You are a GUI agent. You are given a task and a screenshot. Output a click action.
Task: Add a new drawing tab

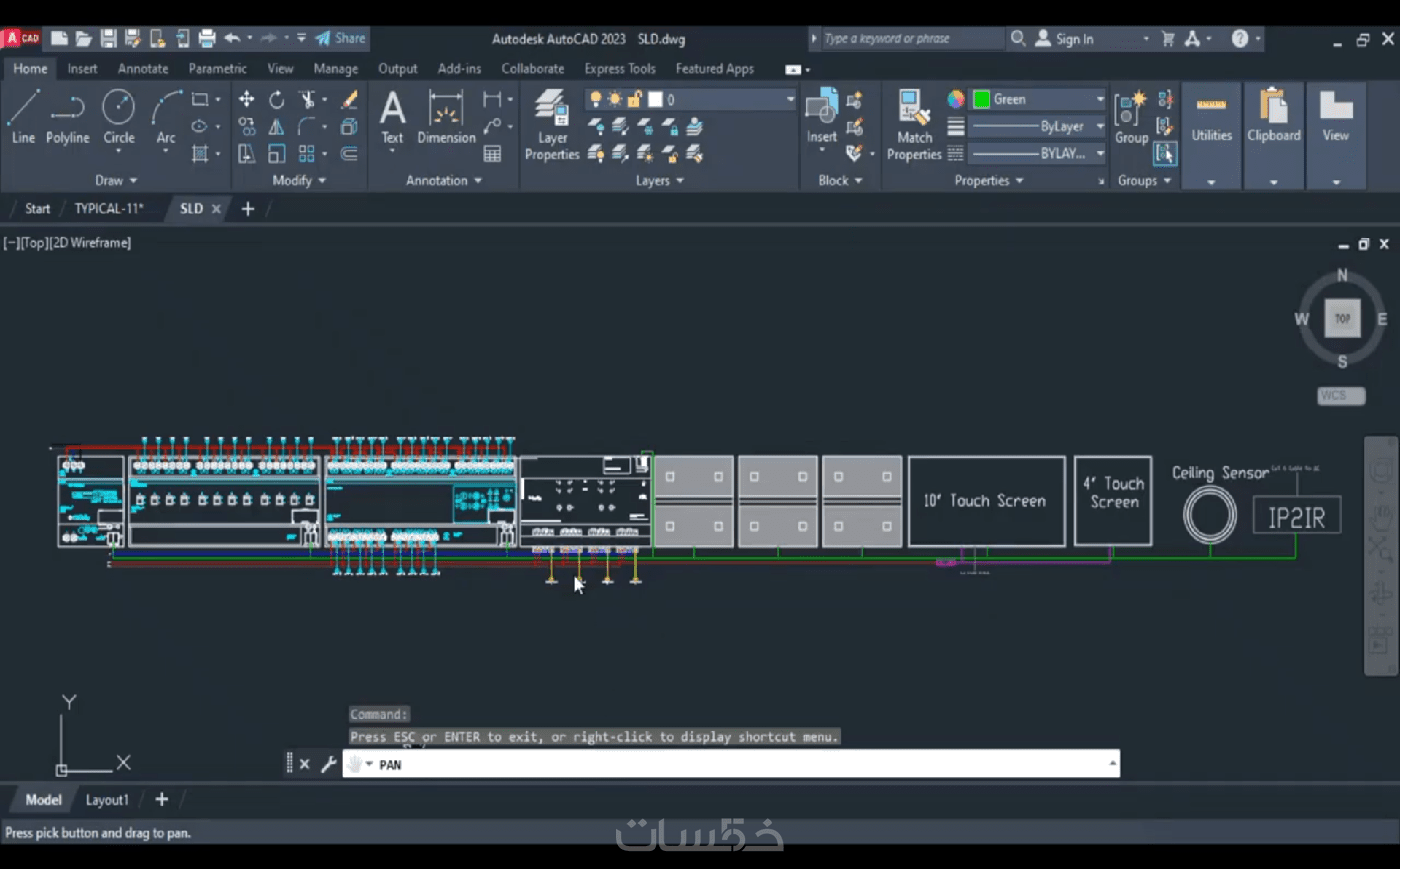[x=248, y=208]
